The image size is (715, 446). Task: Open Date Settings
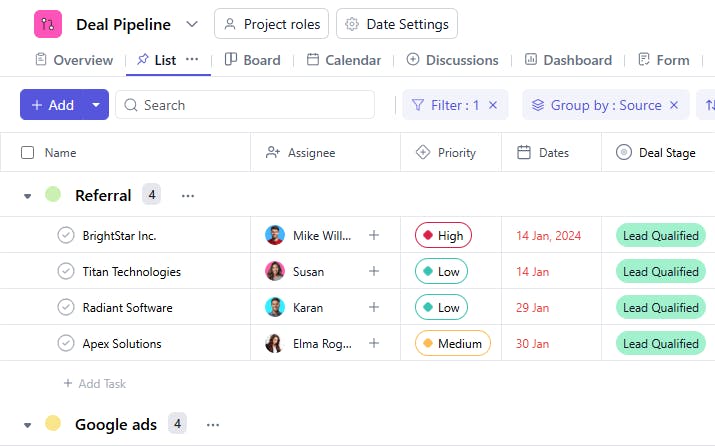click(397, 24)
